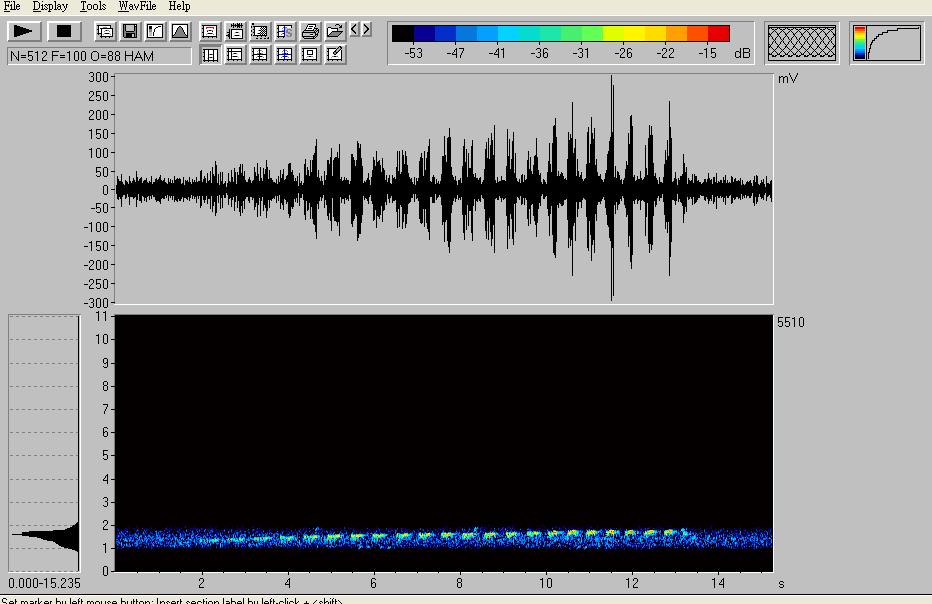Click the crosshatch pattern button

(x=802, y=43)
